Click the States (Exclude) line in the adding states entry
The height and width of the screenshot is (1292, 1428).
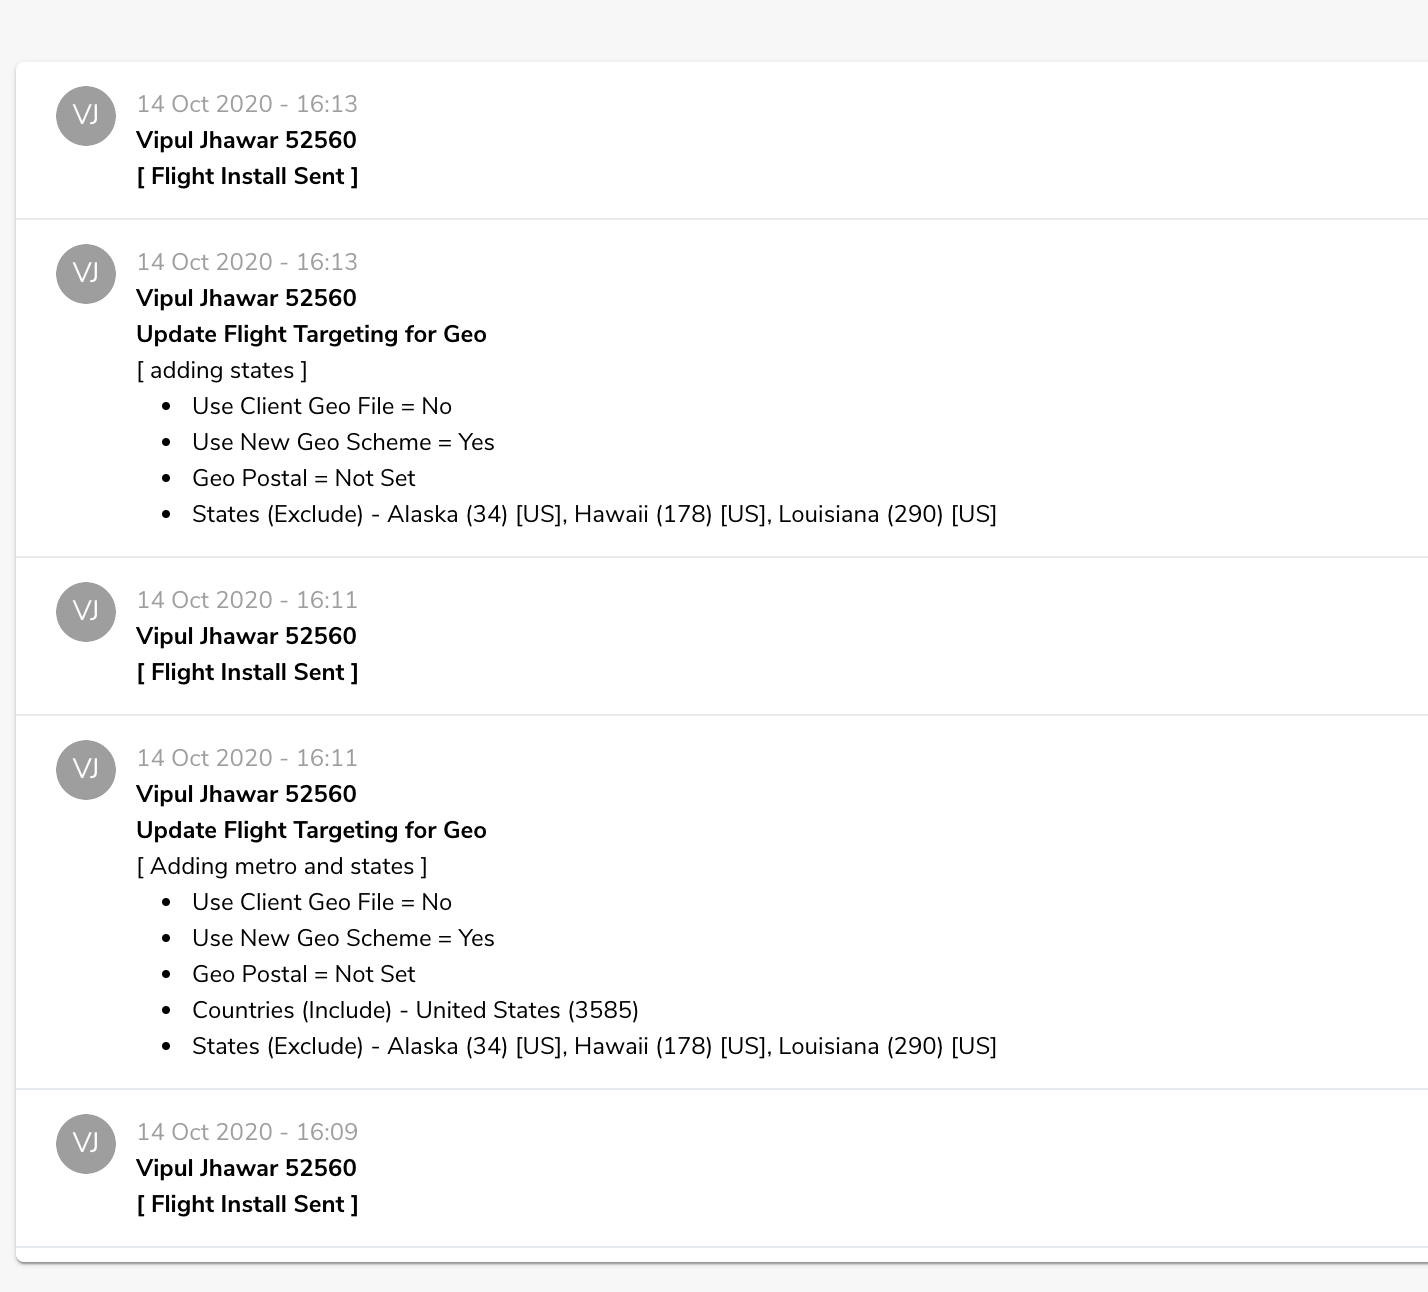pos(594,514)
